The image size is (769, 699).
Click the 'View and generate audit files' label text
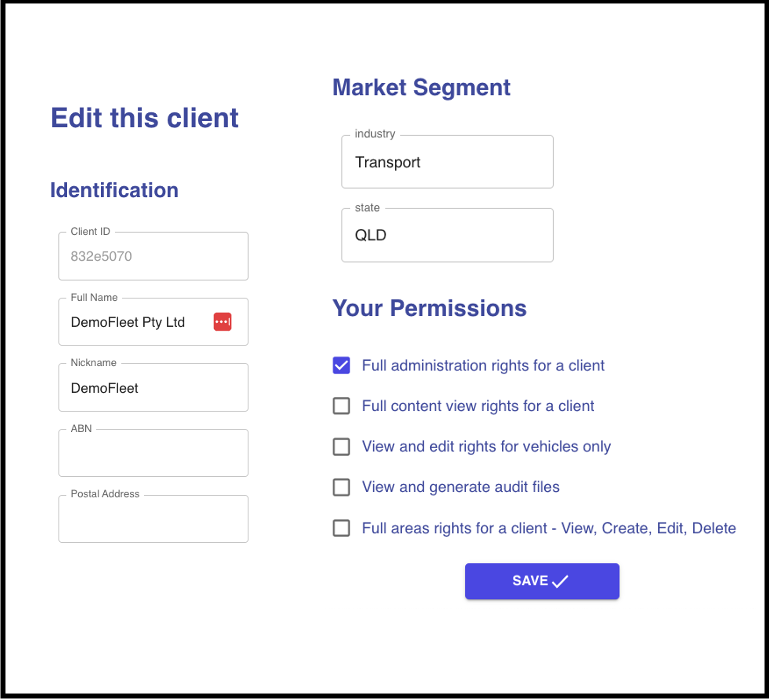coord(460,487)
